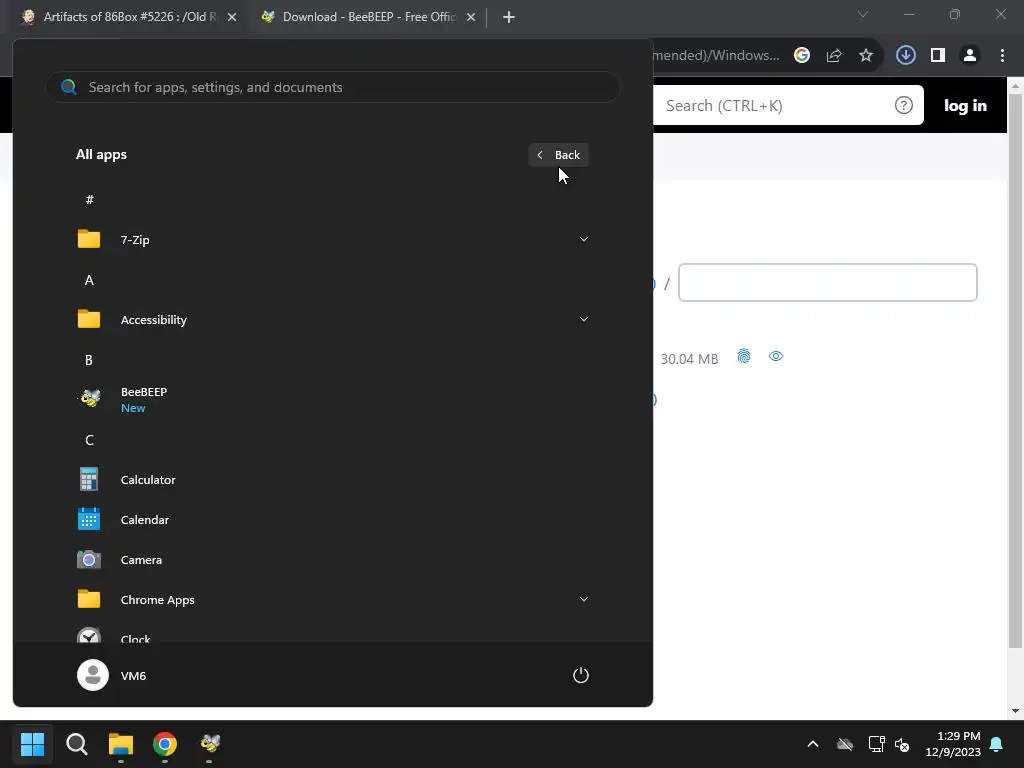Close the Download - BeeBEEP tab

pyautogui.click(x=471, y=17)
